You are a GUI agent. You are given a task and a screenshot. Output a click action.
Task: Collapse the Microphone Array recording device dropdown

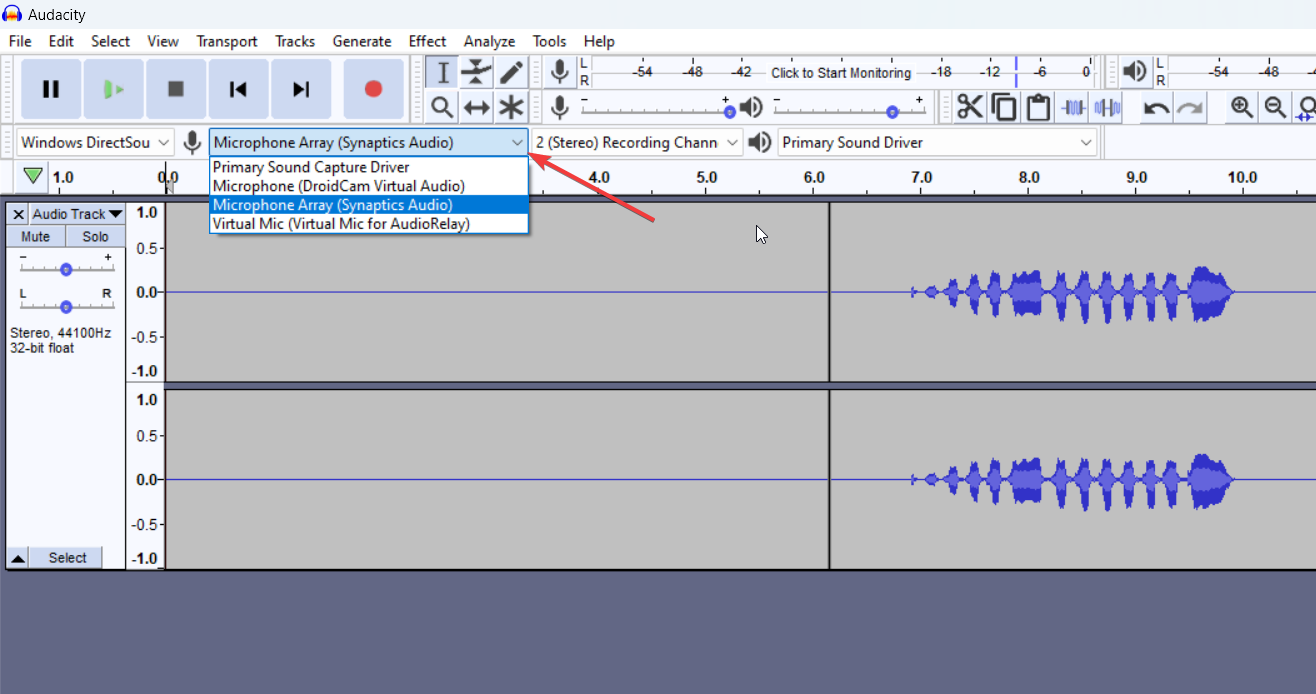coord(369,142)
